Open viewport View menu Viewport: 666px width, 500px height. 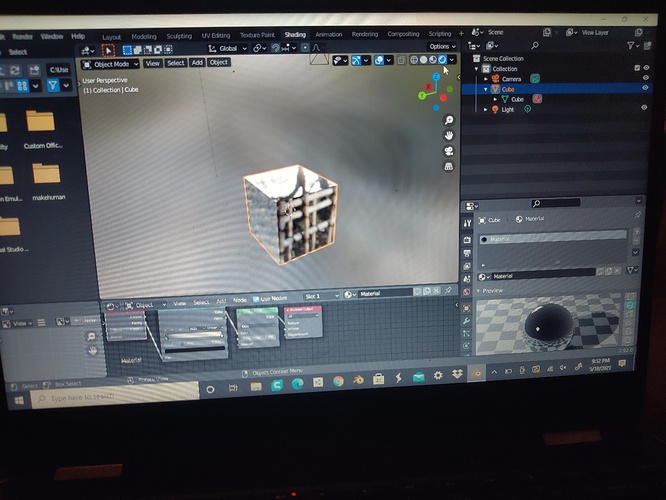152,63
